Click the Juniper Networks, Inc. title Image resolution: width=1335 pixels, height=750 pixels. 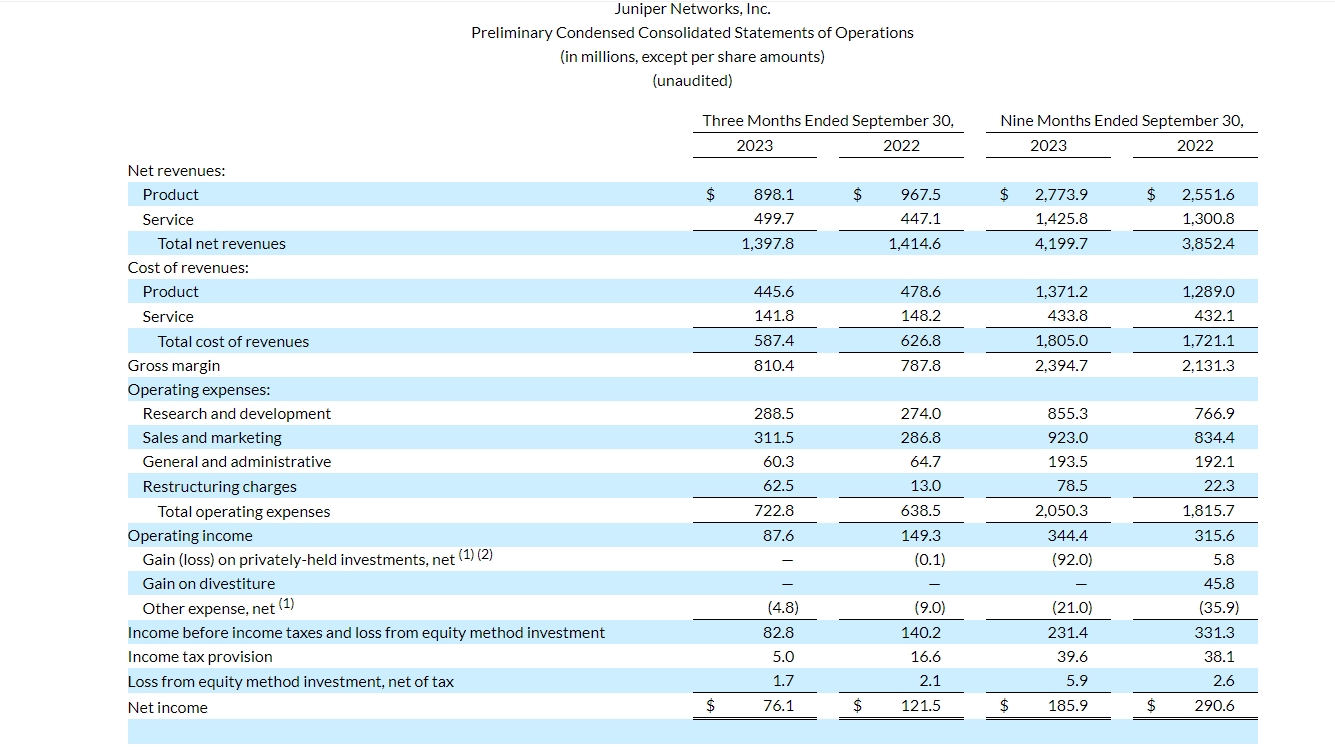tap(692, 9)
